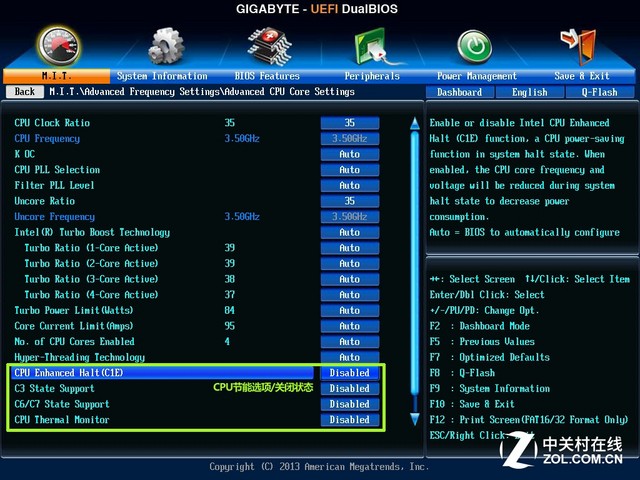Screen dimensions: 640x480
Task: Toggle C6/C7 State Support Disabled value
Action: [350, 404]
